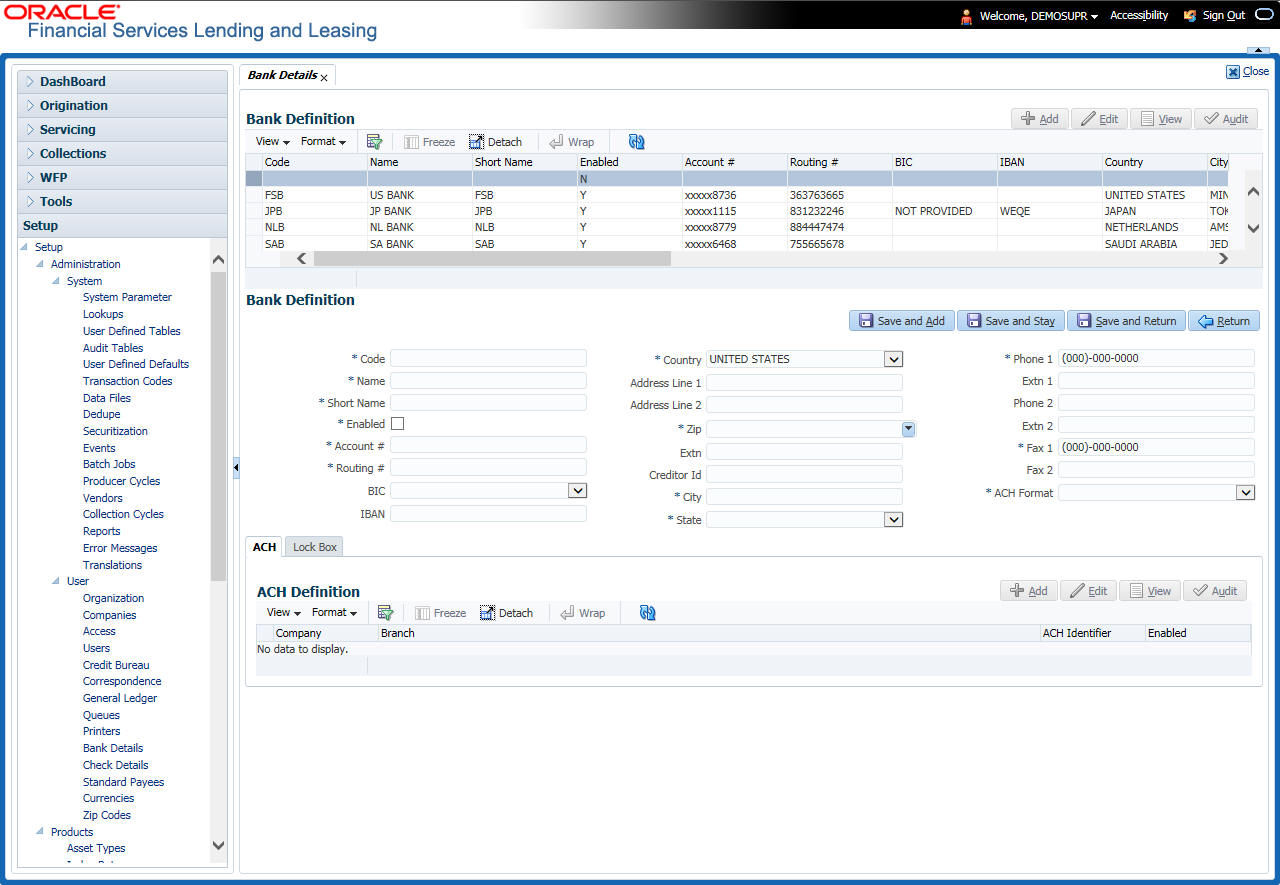The image size is (1280, 885).
Task: Click the Save and Return button
Action: 1127,321
